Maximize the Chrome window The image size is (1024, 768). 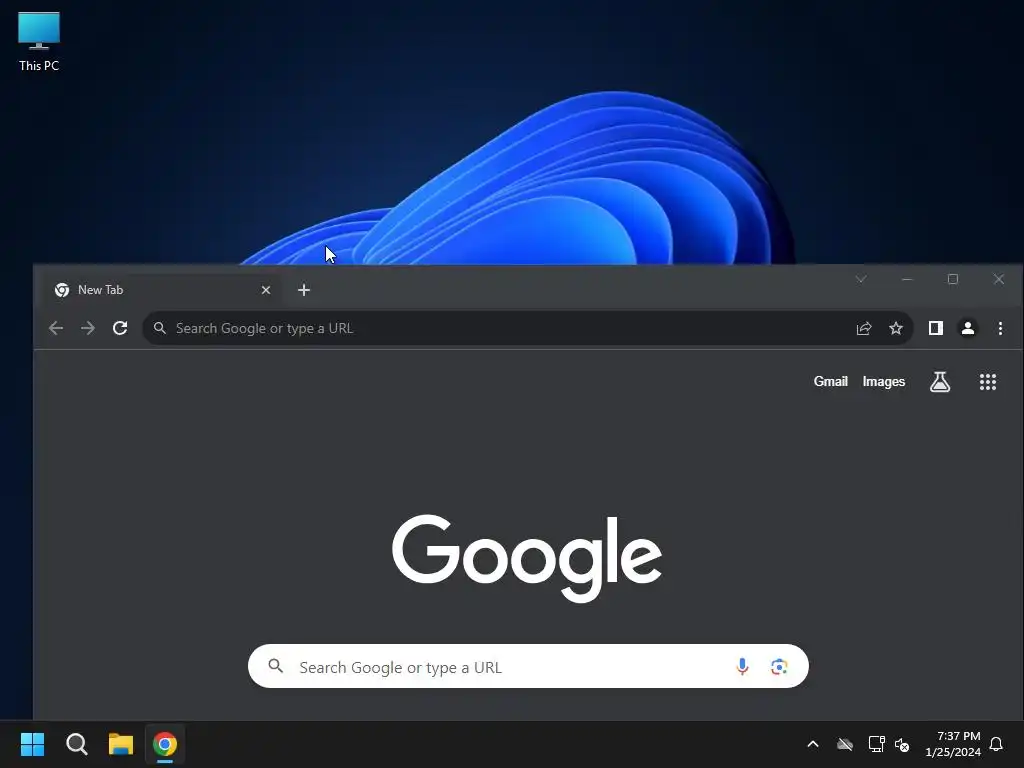[x=953, y=279]
